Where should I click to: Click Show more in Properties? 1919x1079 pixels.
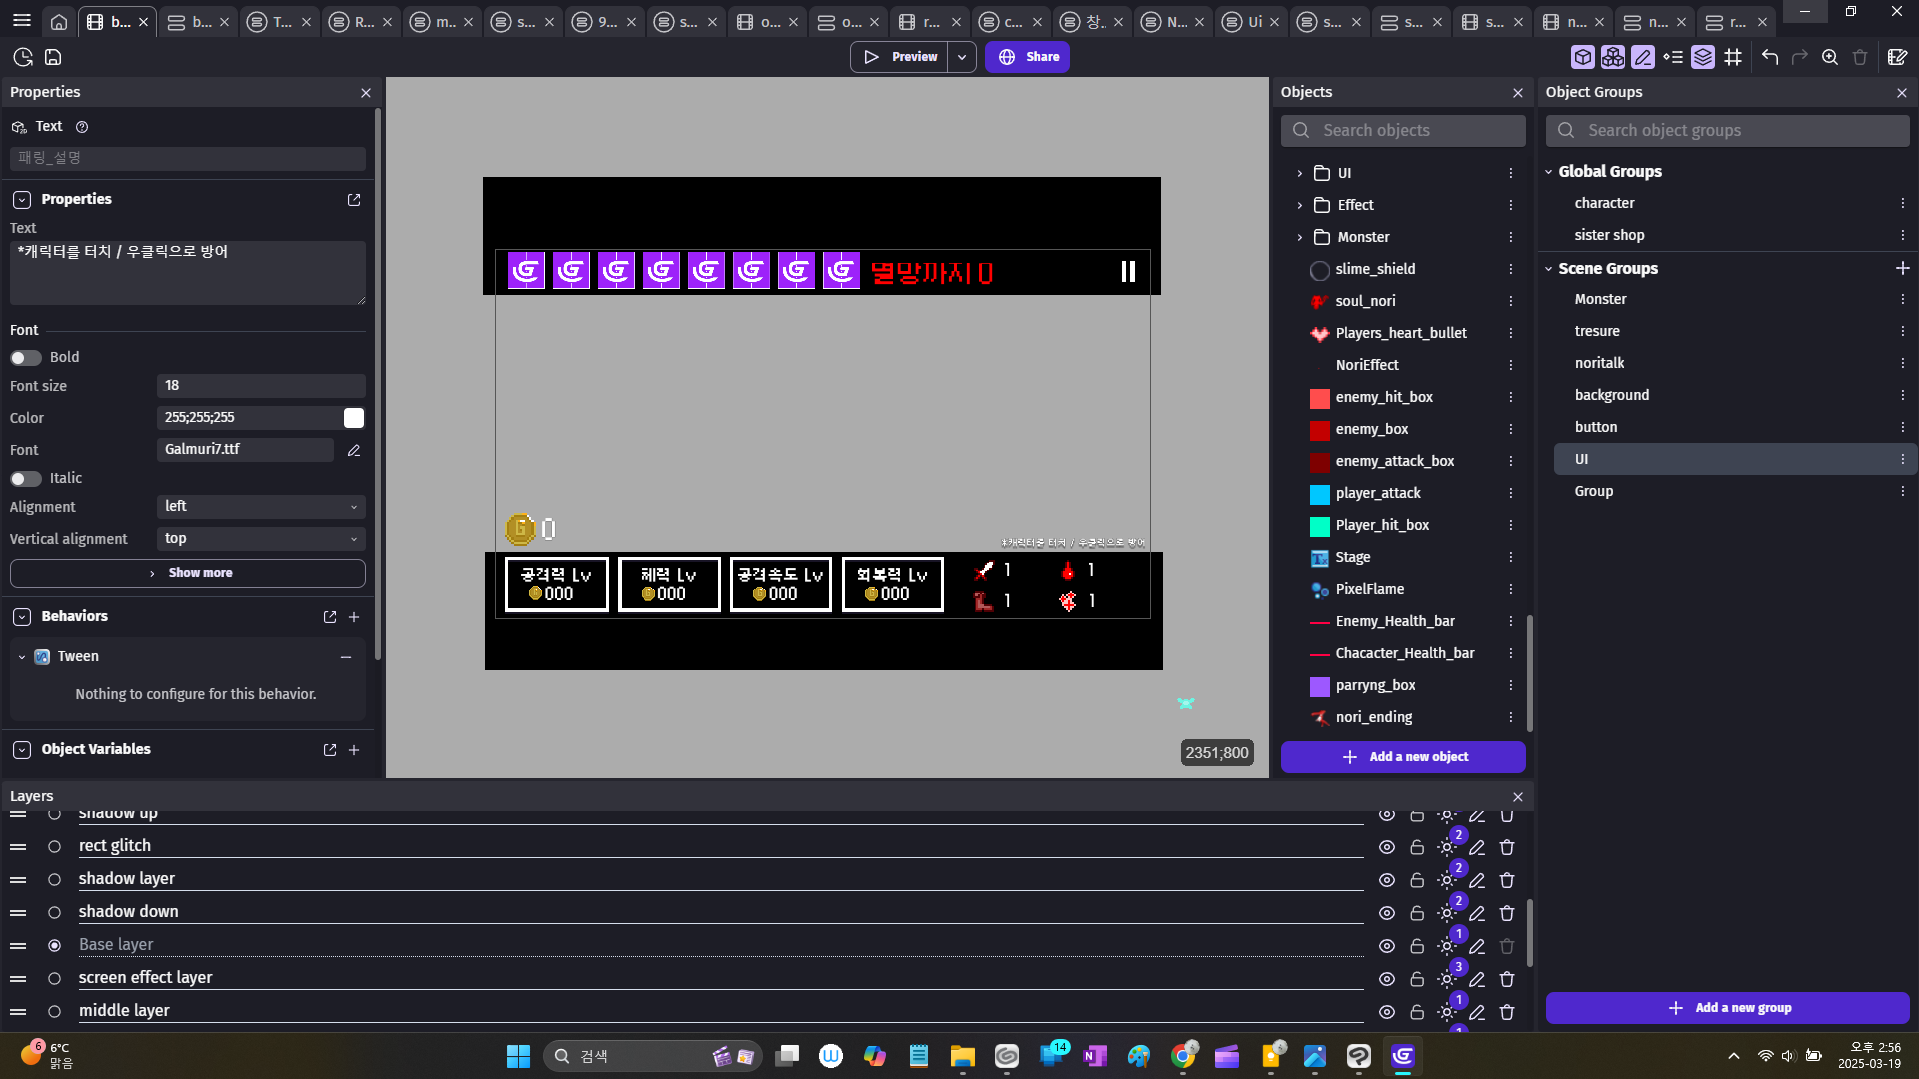[x=188, y=573]
